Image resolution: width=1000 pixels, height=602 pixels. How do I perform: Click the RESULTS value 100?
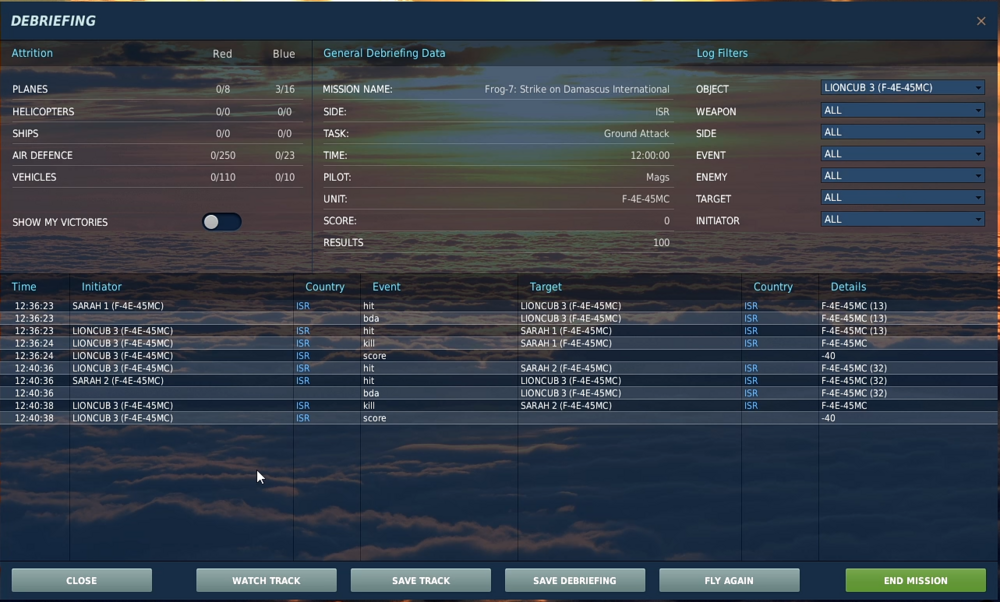tap(661, 242)
